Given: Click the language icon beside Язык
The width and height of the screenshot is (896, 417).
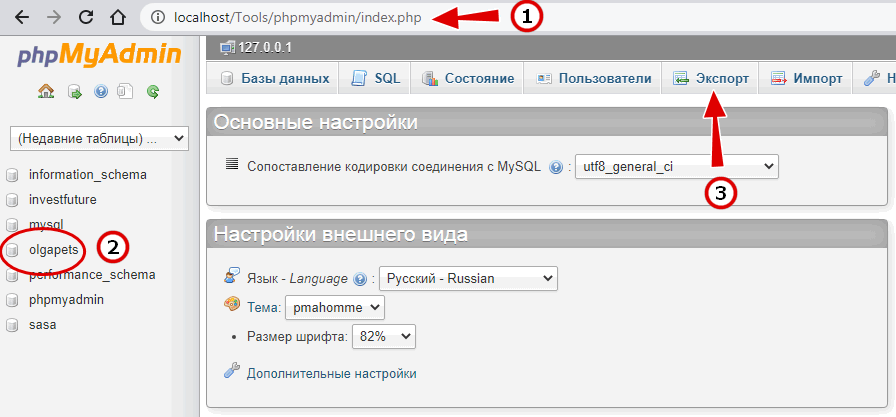Looking at the screenshot, I should click(x=231, y=276).
